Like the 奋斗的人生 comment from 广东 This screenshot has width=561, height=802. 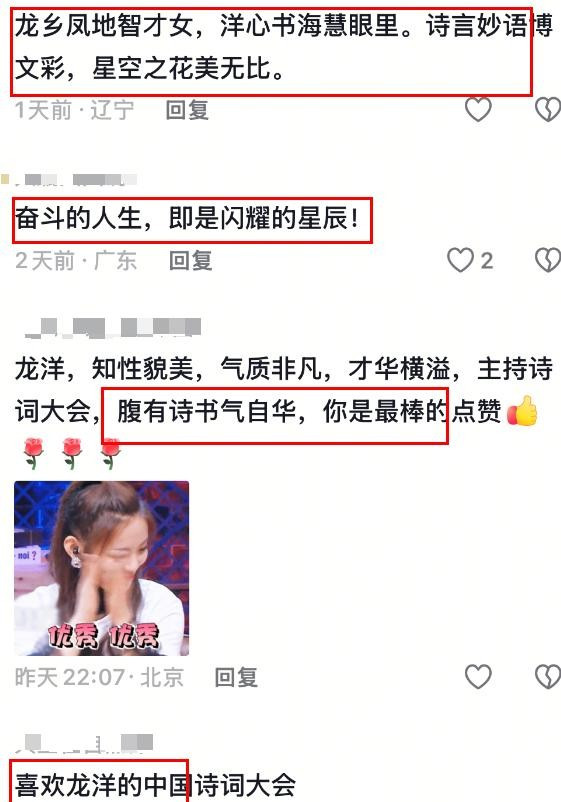(x=460, y=260)
